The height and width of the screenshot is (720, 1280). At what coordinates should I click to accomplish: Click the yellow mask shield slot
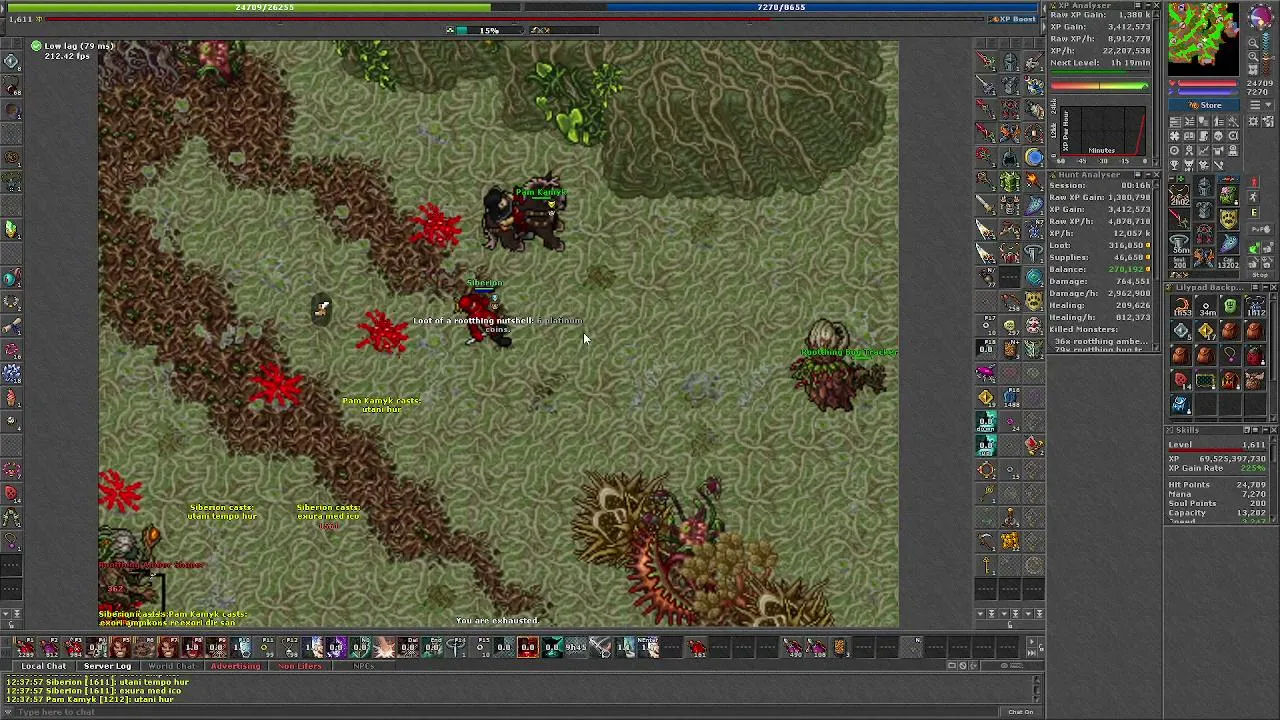tap(1228, 220)
